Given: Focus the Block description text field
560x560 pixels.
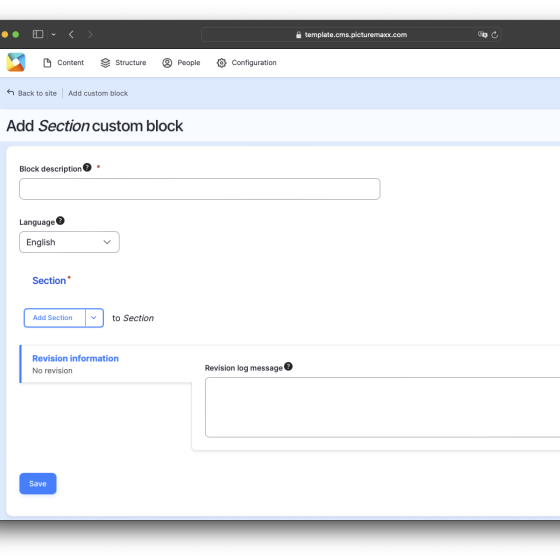Looking at the screenshot, I should [x=200, y=189].
